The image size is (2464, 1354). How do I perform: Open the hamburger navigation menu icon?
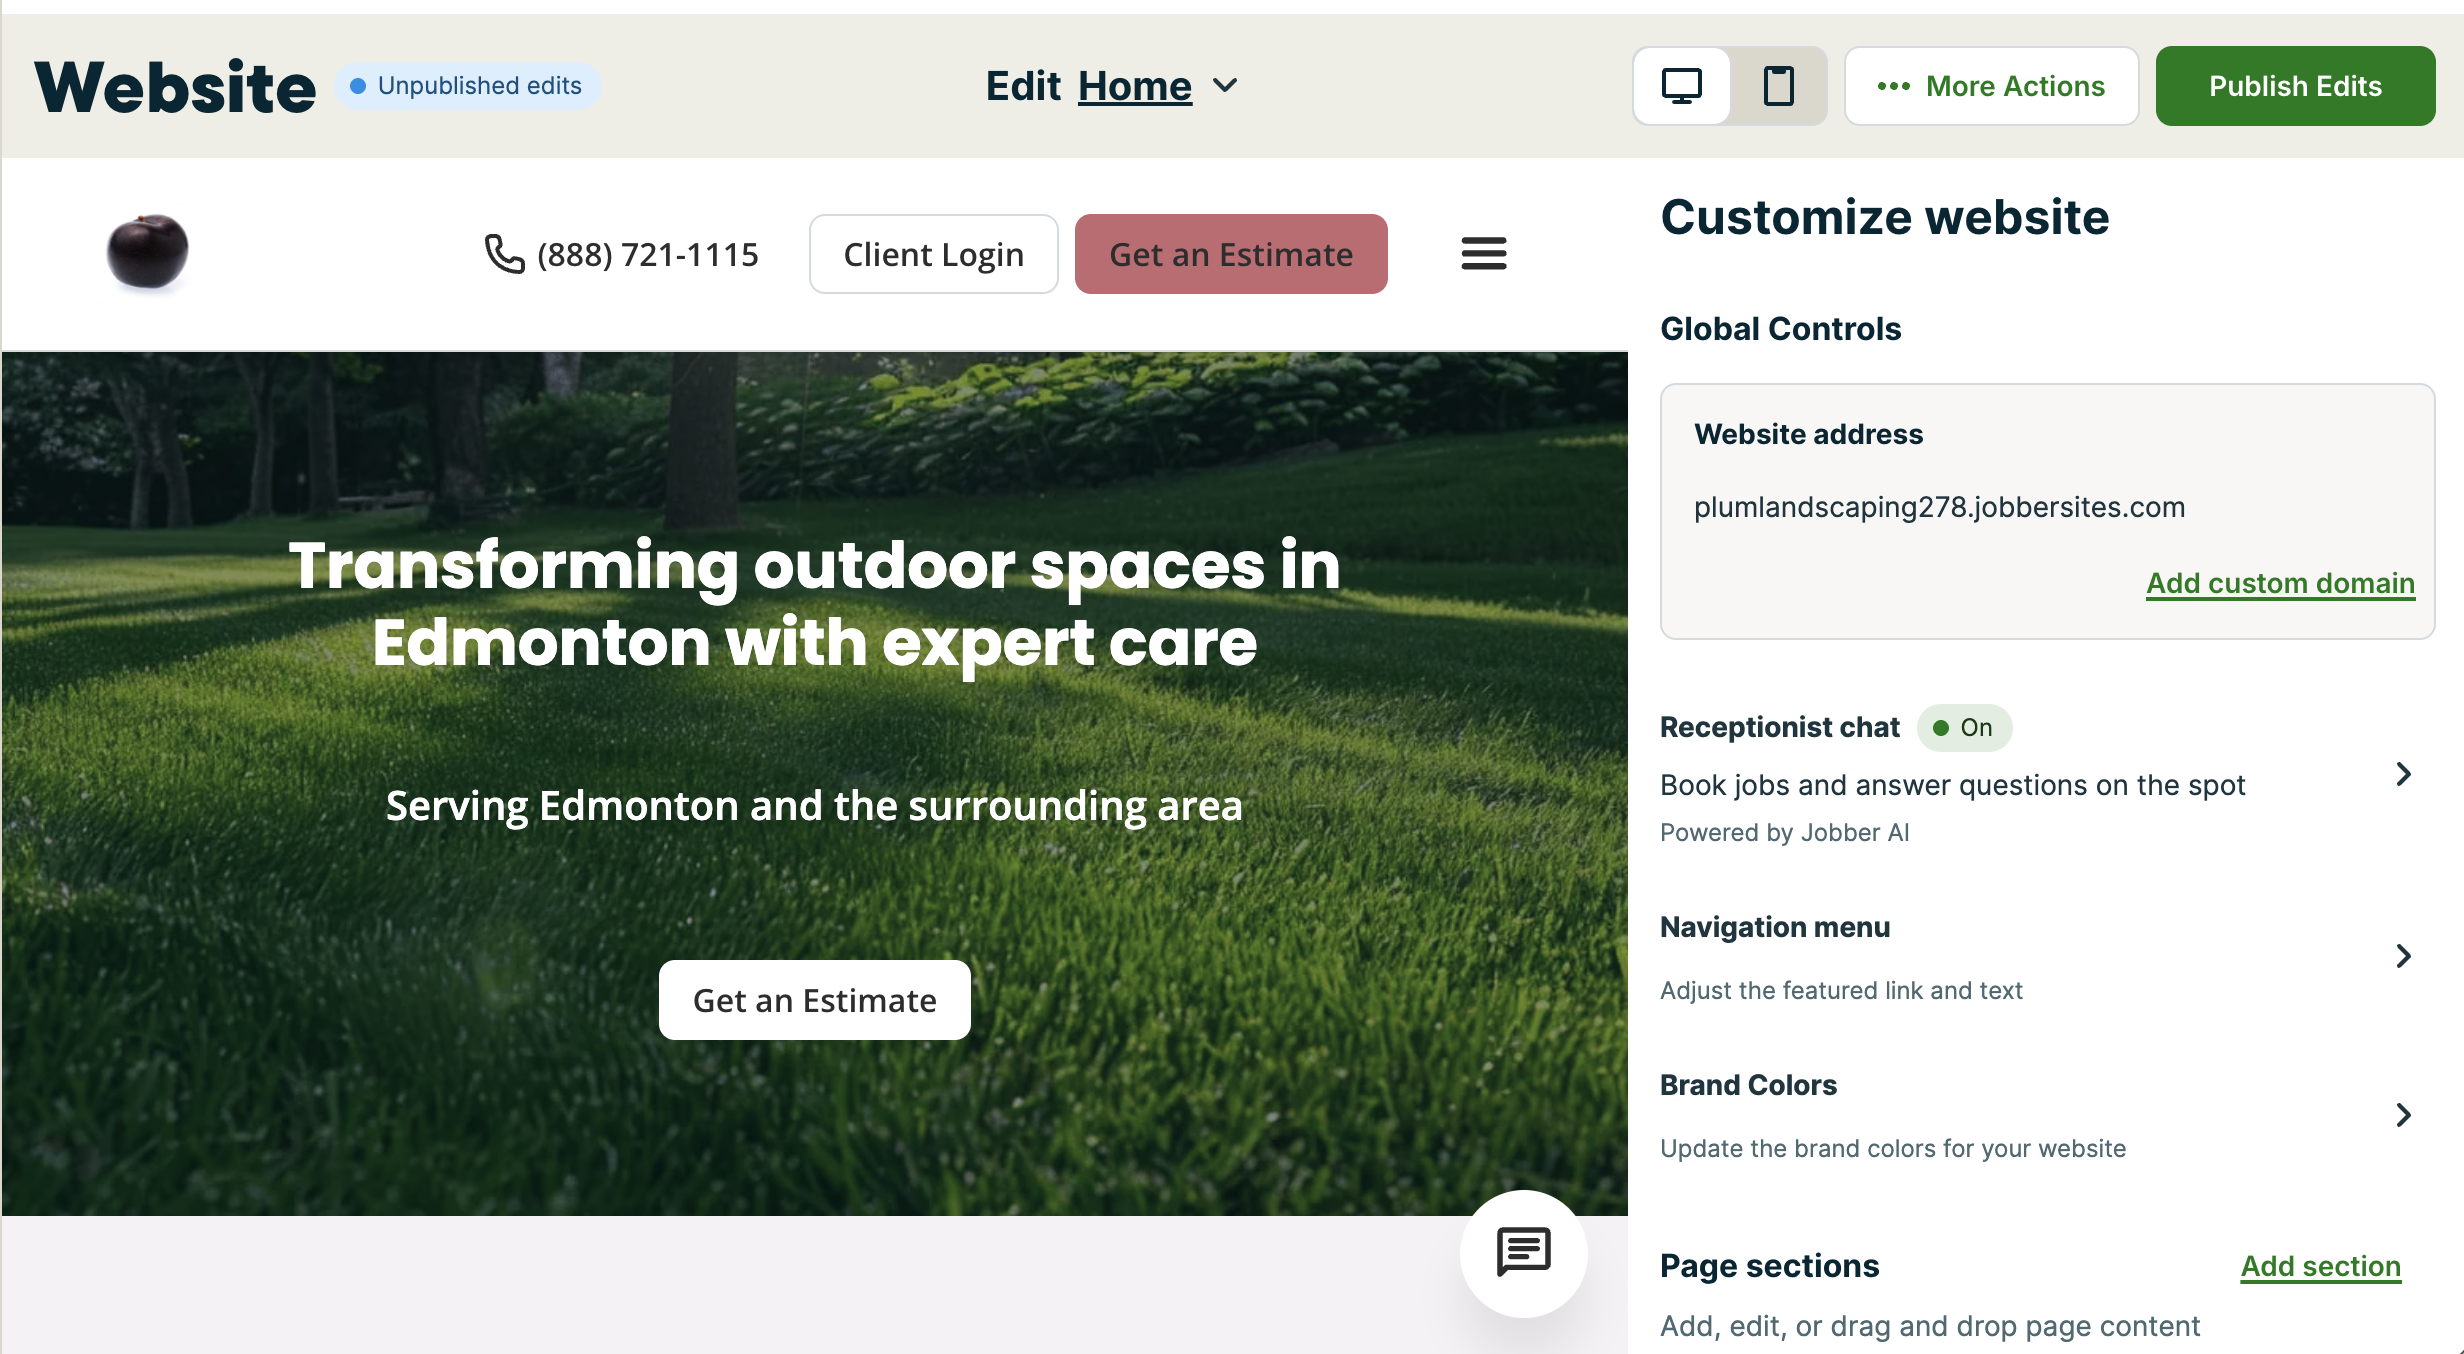1483,254
